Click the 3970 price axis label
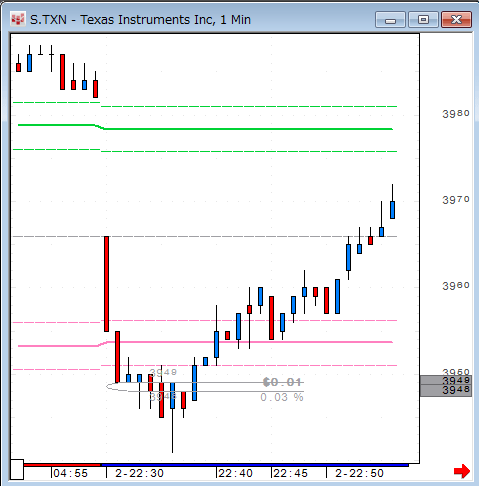The height and width of the screenshot is (486, 479). tap(456, 200)
